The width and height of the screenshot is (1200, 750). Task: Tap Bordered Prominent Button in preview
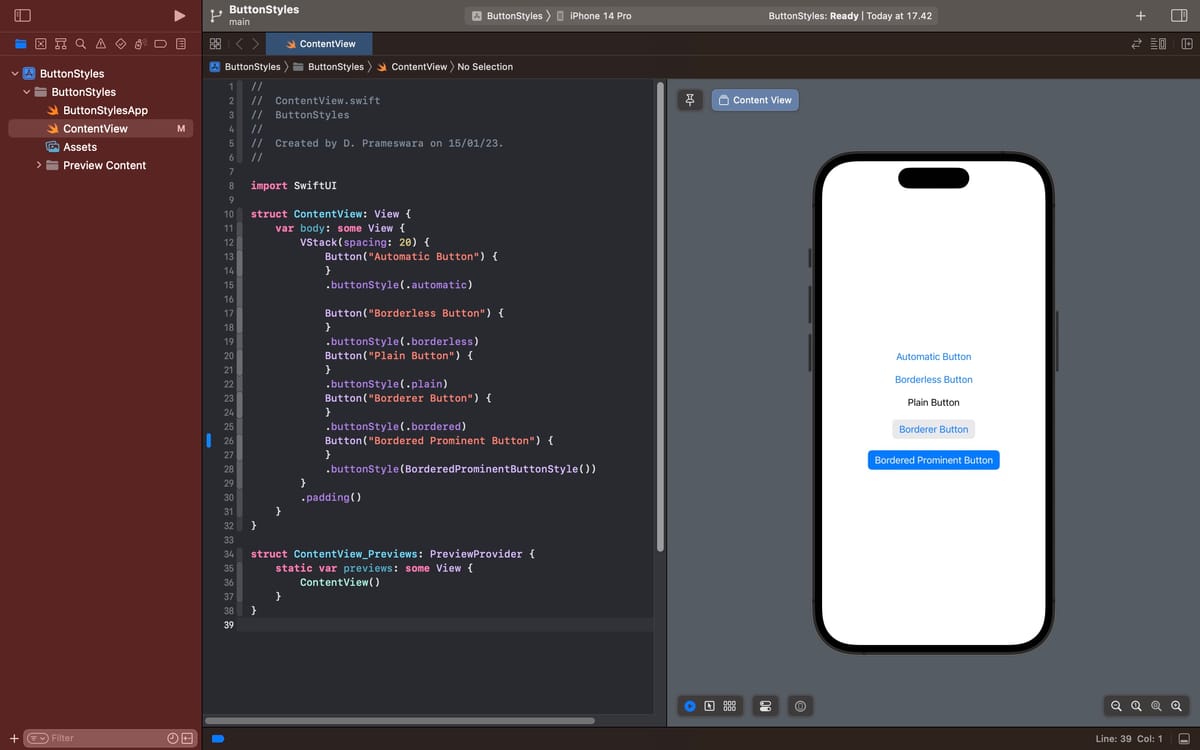pos(933,460)
